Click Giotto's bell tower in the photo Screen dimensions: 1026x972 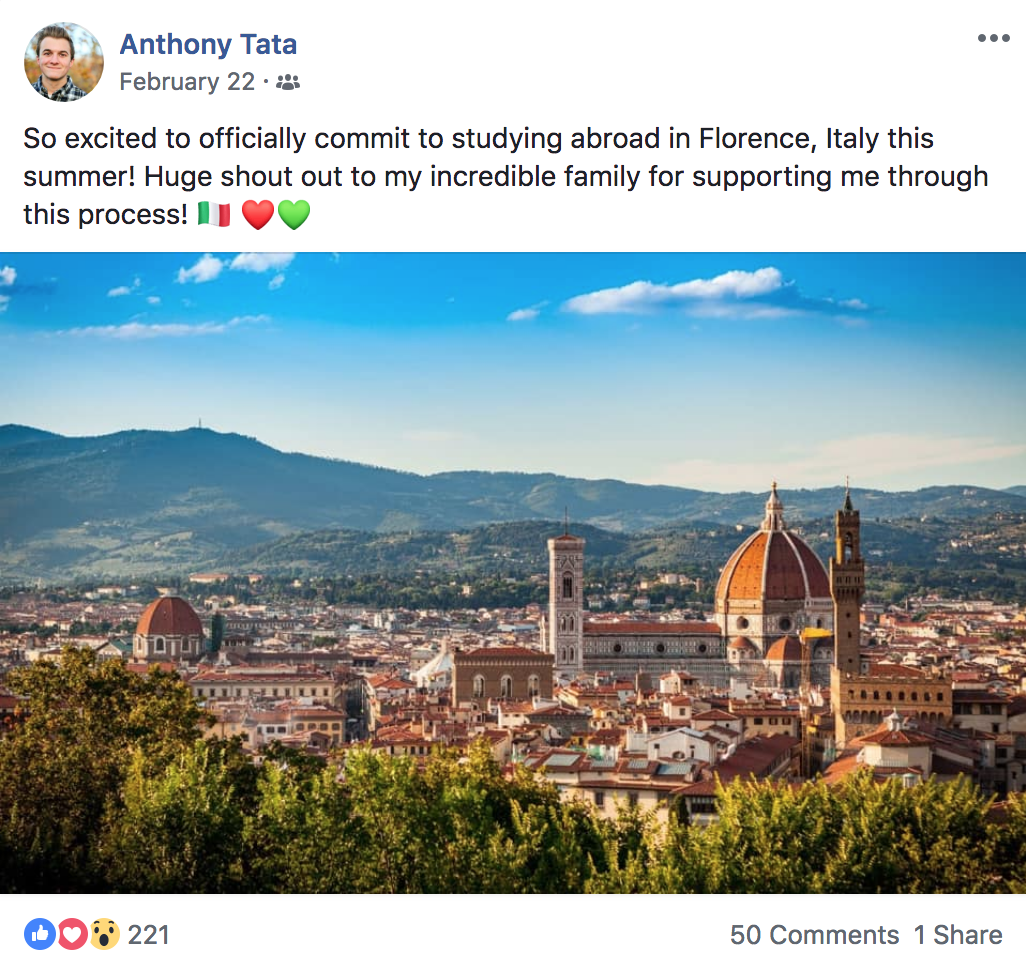566,602
